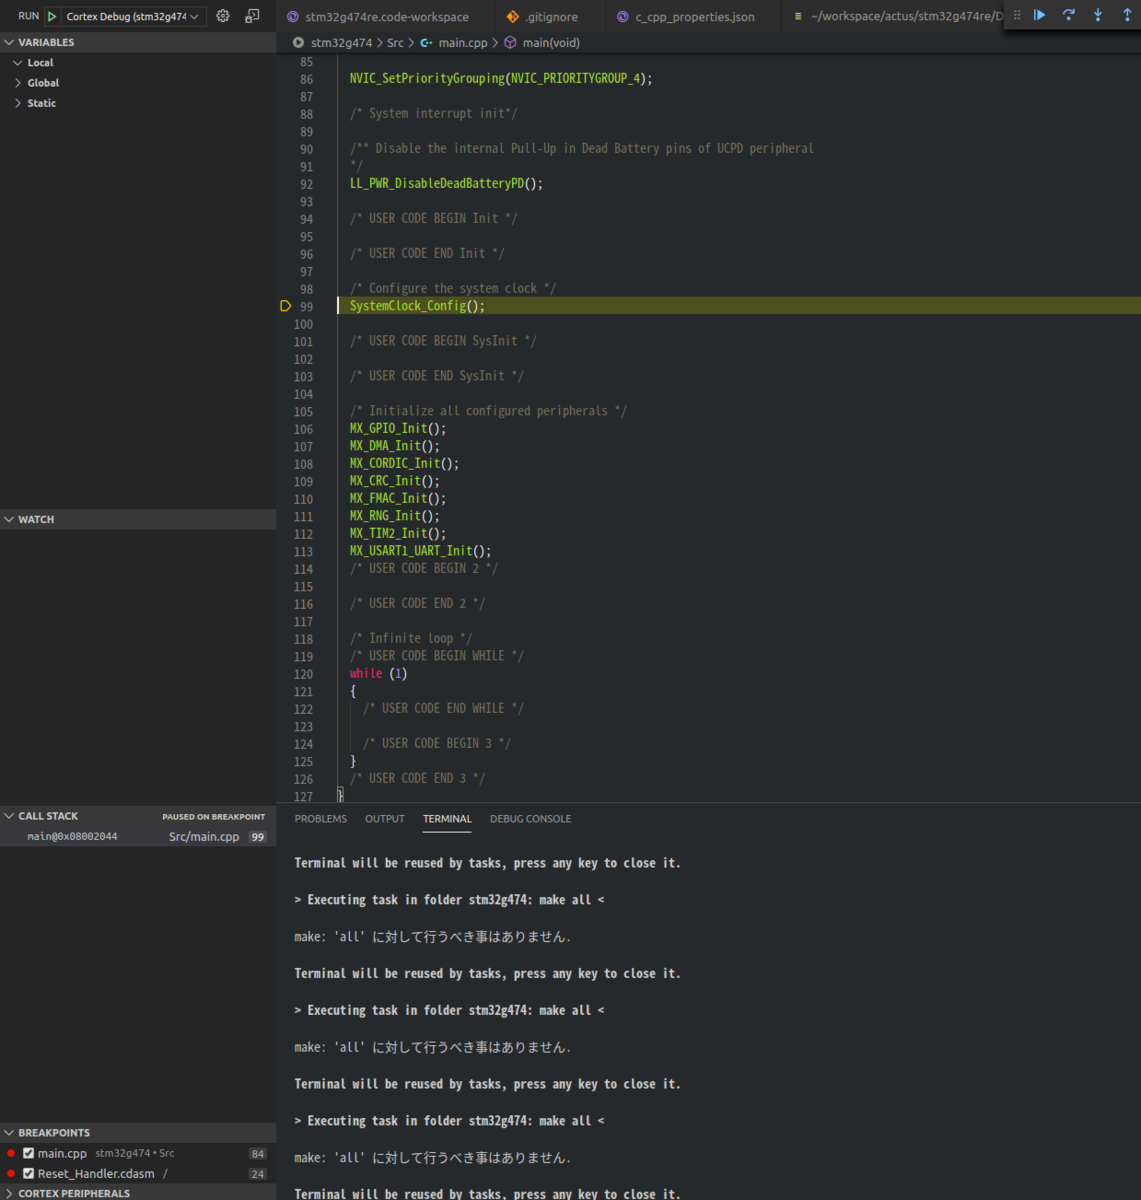Switch to the PROBLEMS panel tab

pyautogui.click(x=320, y=819)
